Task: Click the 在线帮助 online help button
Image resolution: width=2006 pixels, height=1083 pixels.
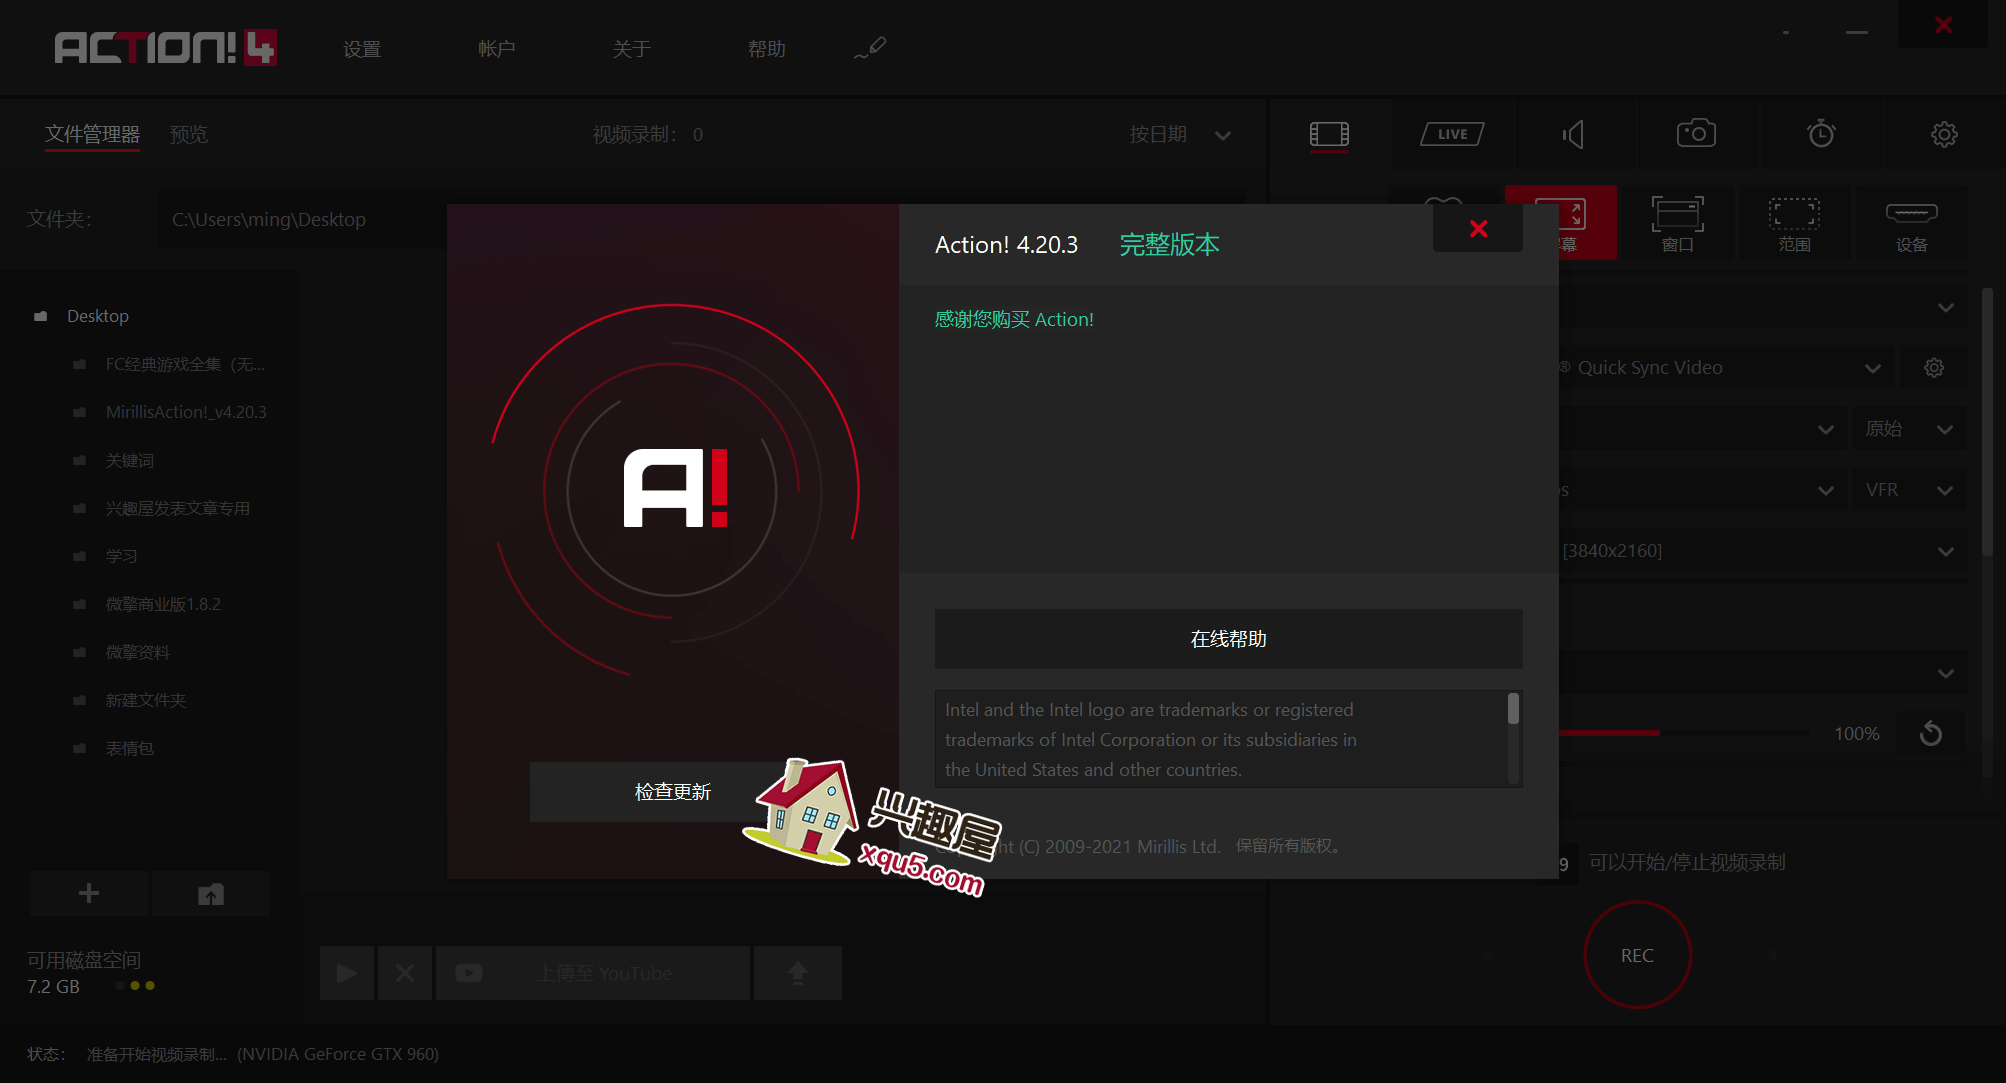Action: click(1228, 639)
